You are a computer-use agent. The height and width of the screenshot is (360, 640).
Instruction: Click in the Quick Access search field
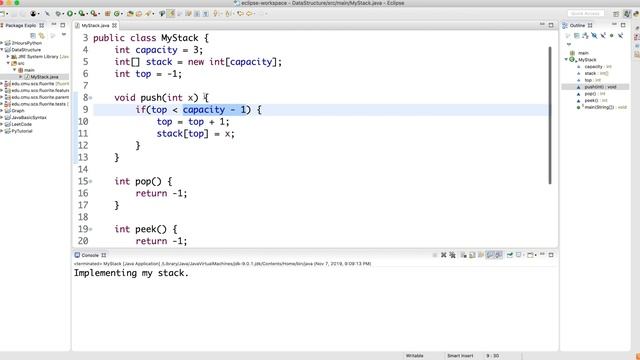click(x=585, y=13)
